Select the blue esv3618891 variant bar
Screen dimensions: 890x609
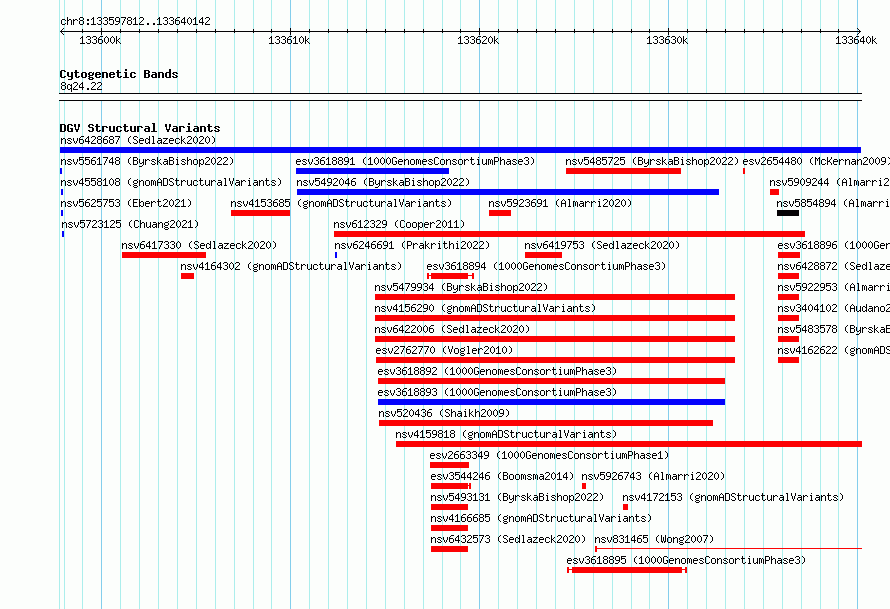pos(372,171)
